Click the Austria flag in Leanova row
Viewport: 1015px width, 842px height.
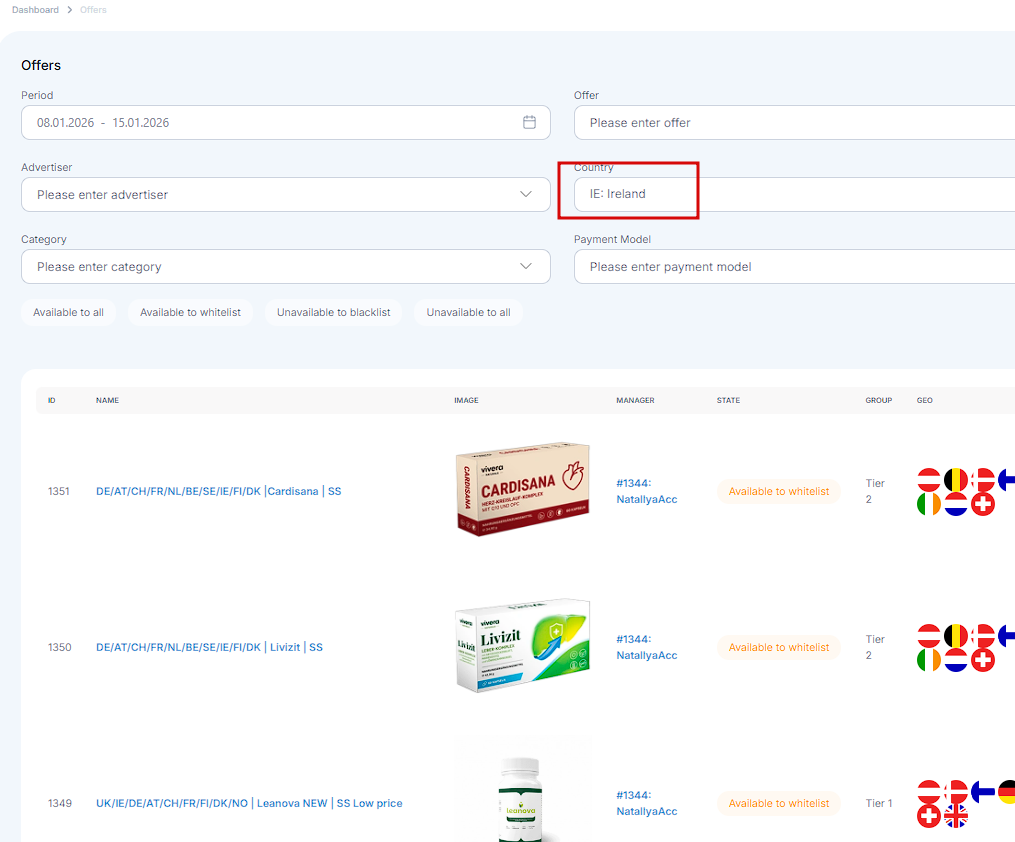(x=929, y=792)
